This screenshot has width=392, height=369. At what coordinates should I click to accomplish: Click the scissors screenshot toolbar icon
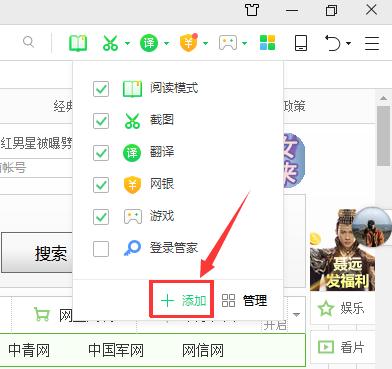pos(110,43)
